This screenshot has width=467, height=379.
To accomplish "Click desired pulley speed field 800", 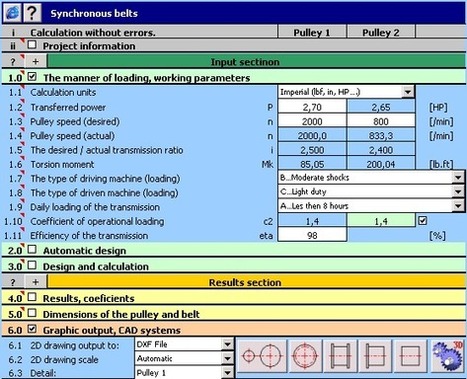I will (381, 121).
